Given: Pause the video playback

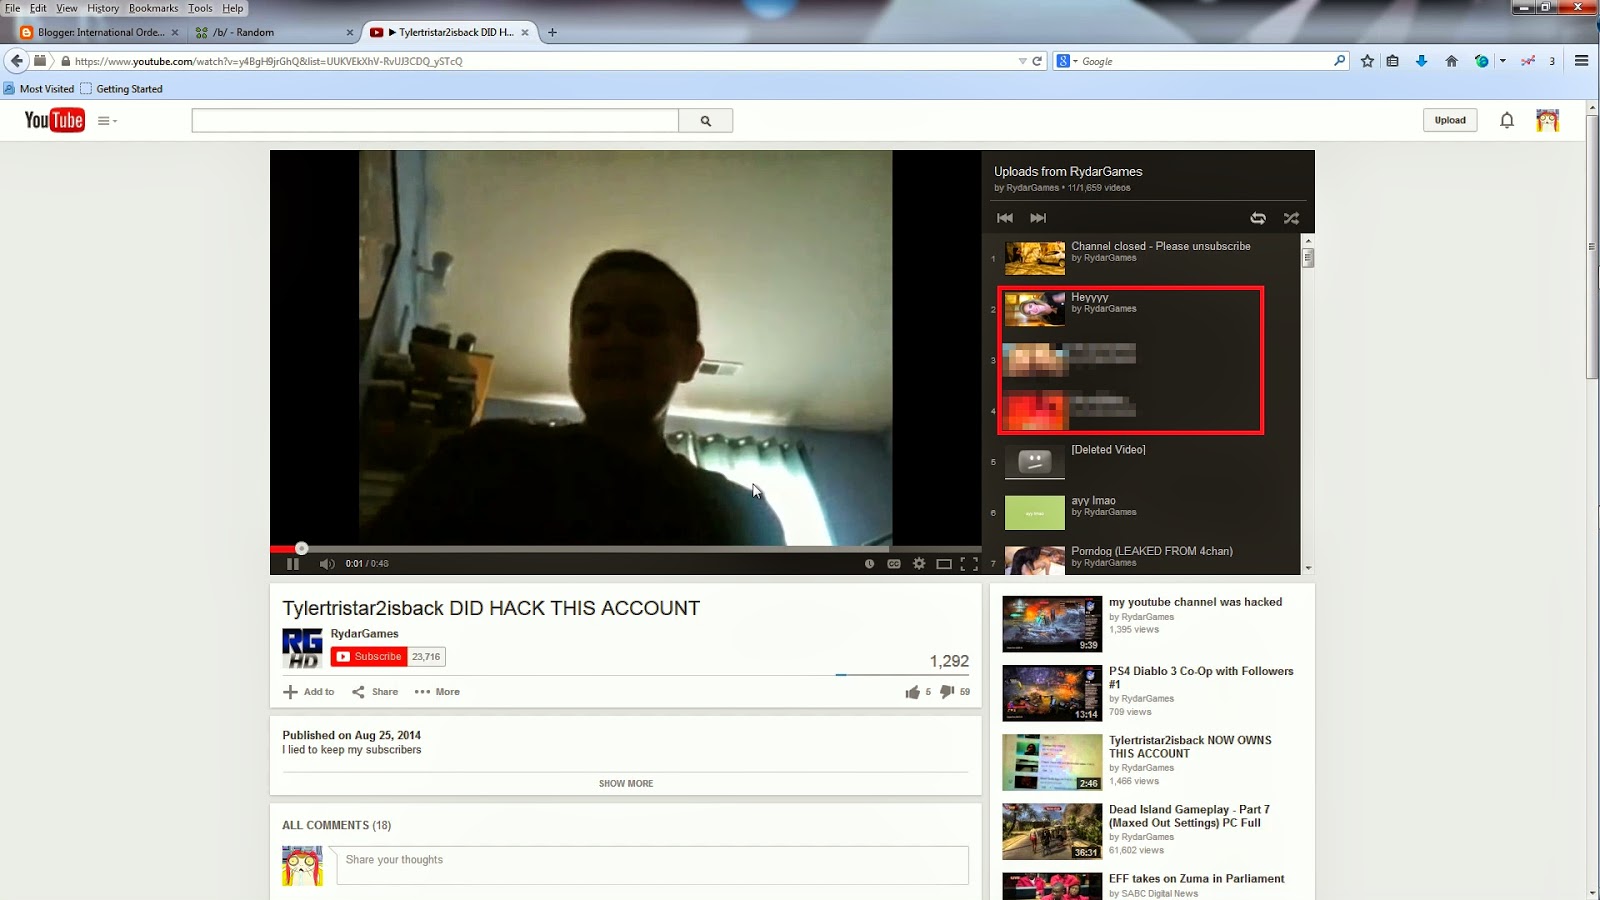Looking at the screenshot, I should pos(293,564).
